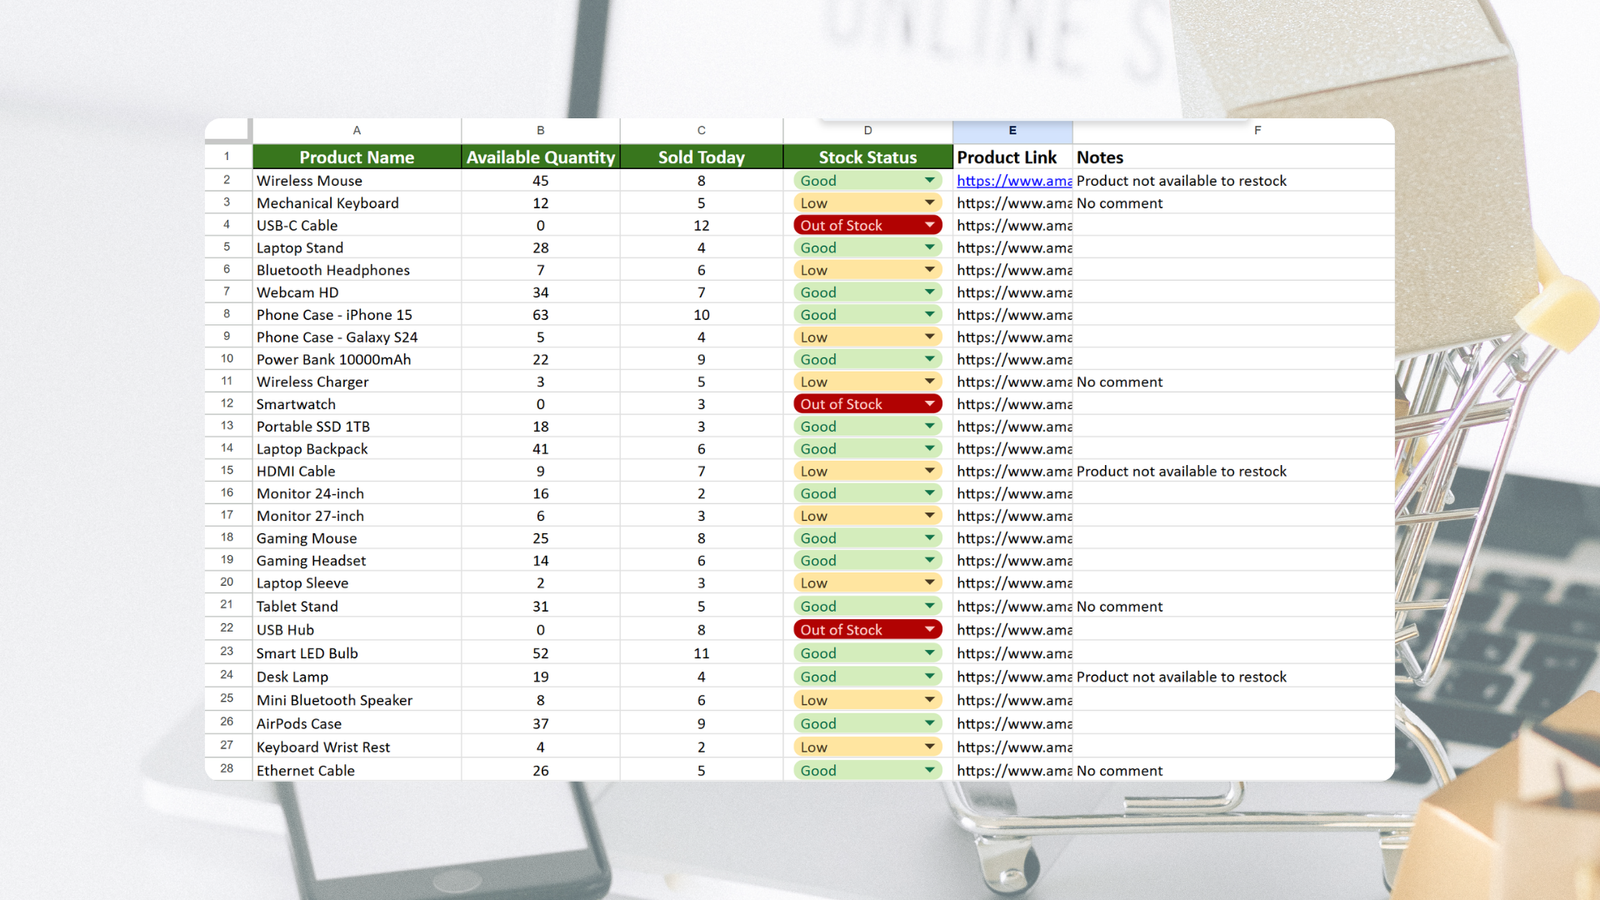Select row 12 header number

228,404
